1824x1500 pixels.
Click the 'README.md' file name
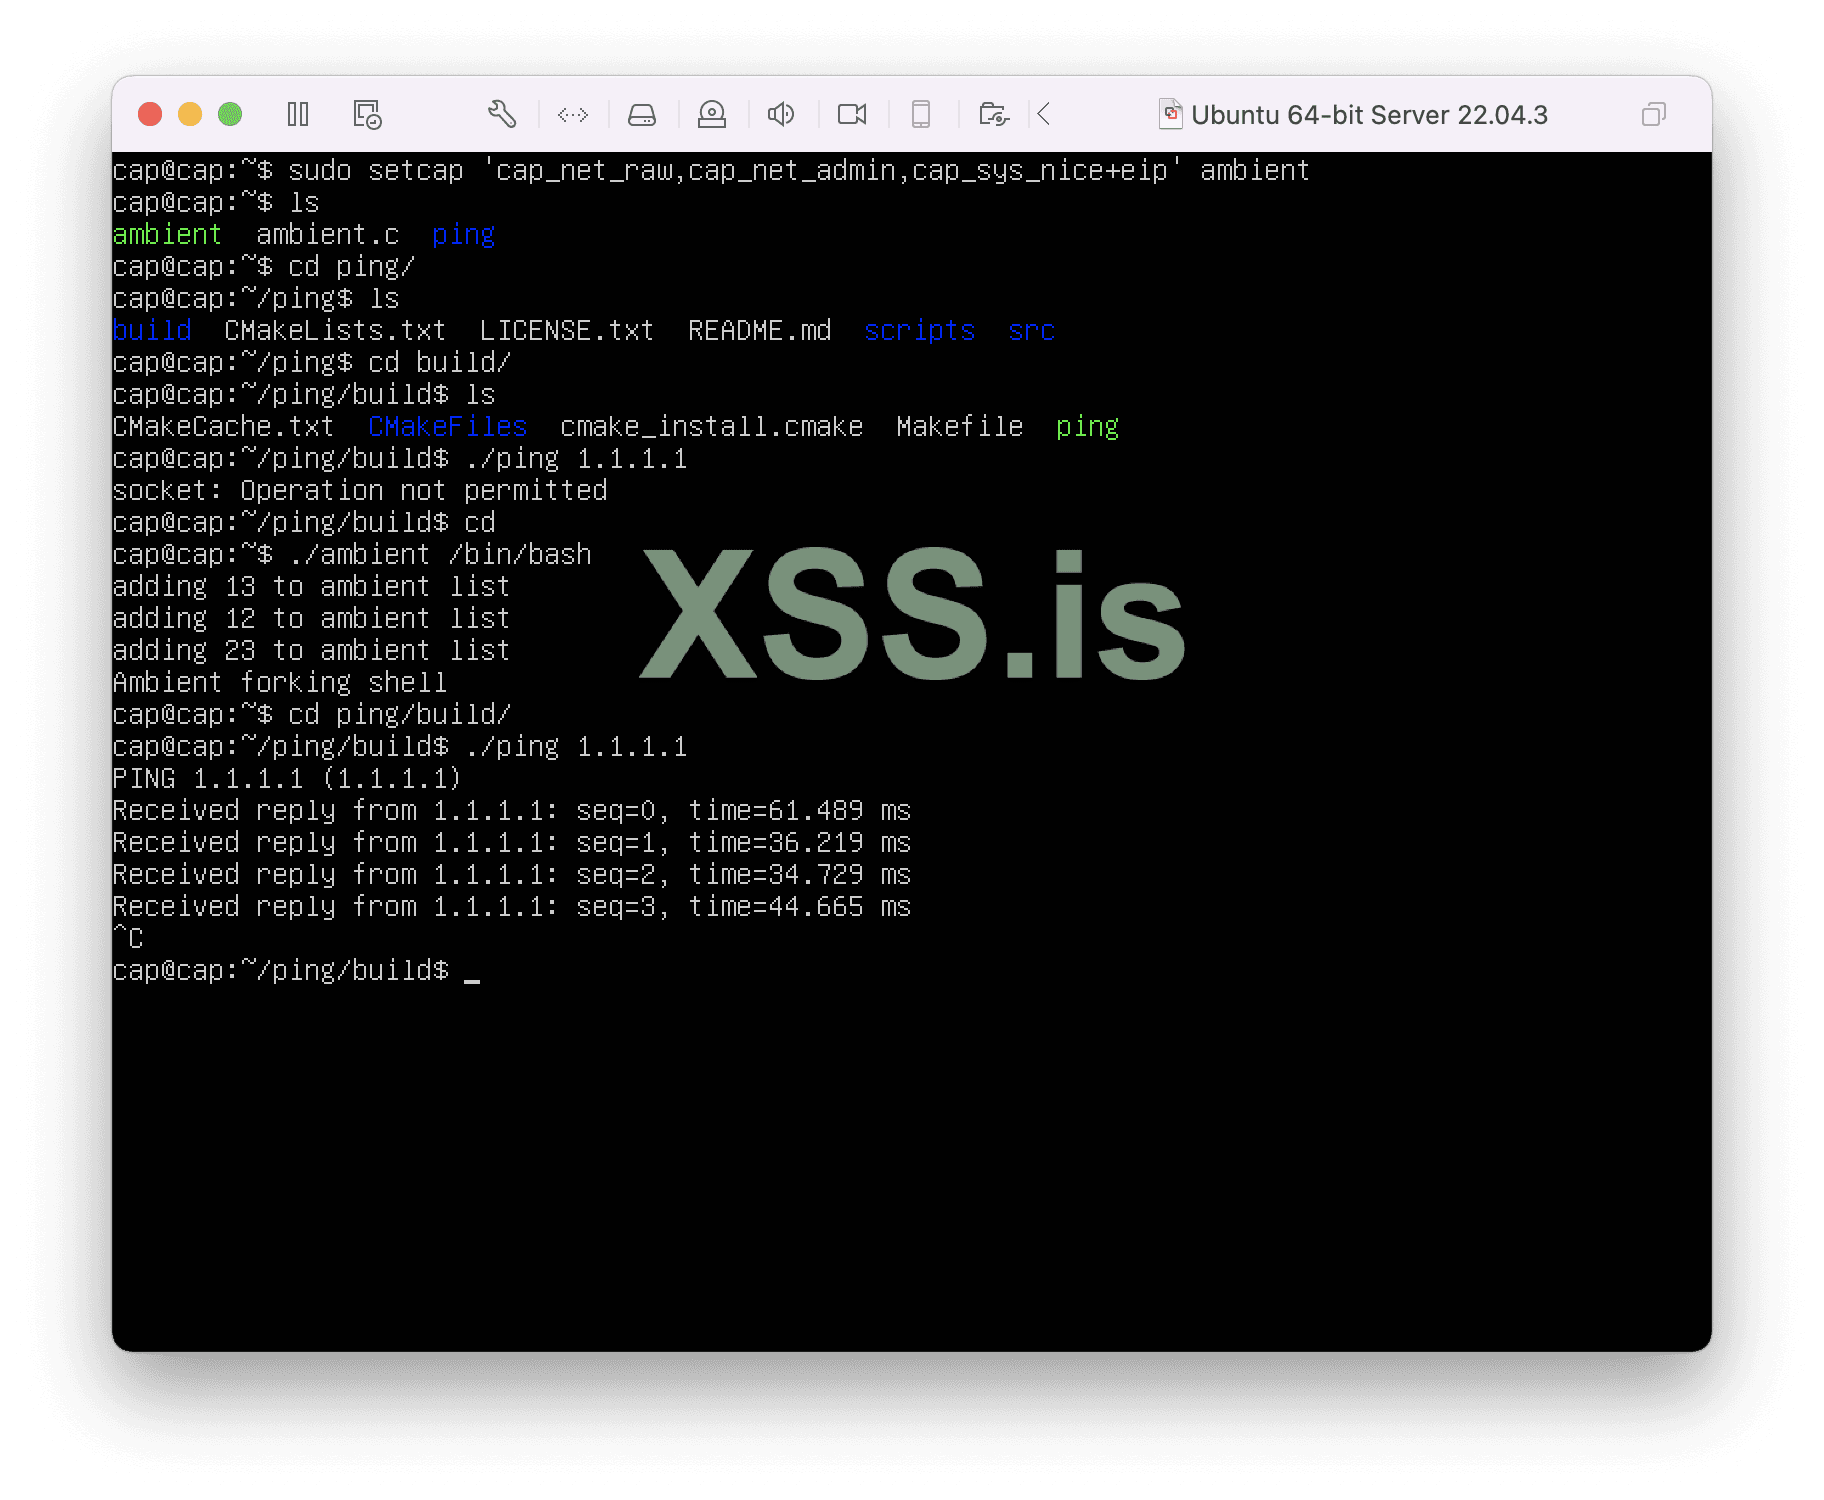pyautogui.click(x=760, y=331)
